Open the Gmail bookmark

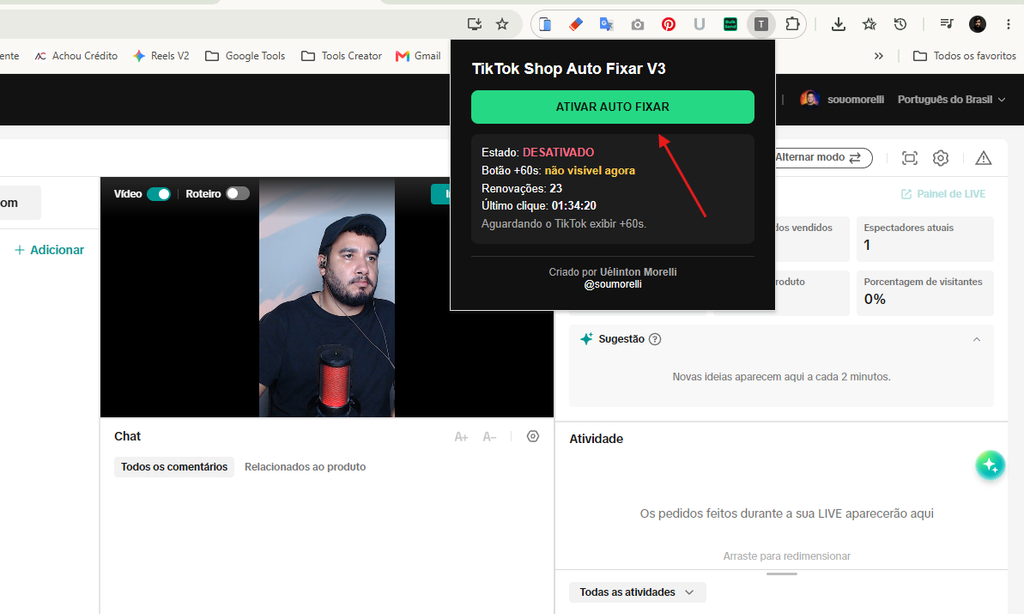point(418,56)
